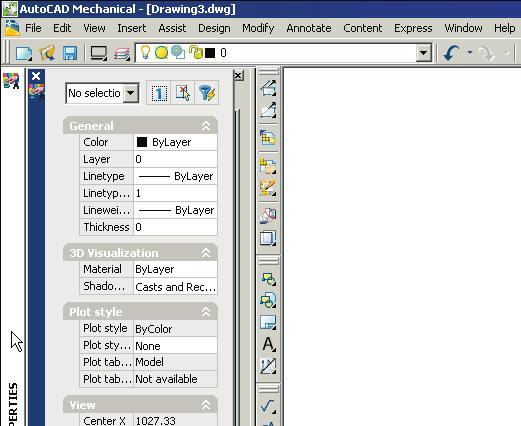The height and width of the screenshot is (426, 521).
Task: Open the Content menu
Action: tap(363, 28)
